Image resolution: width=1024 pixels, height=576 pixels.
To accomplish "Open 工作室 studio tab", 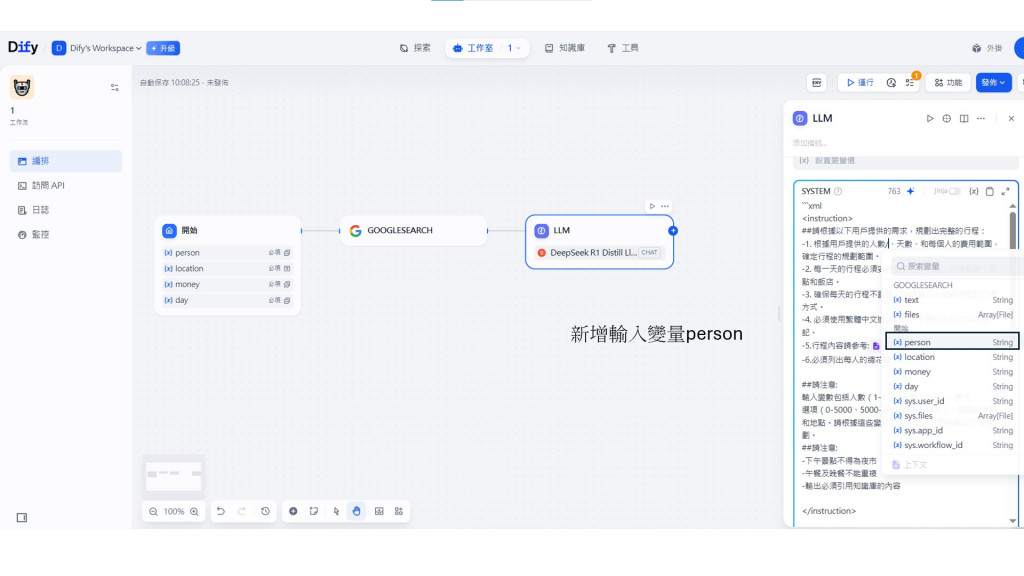I will (473, 48).
